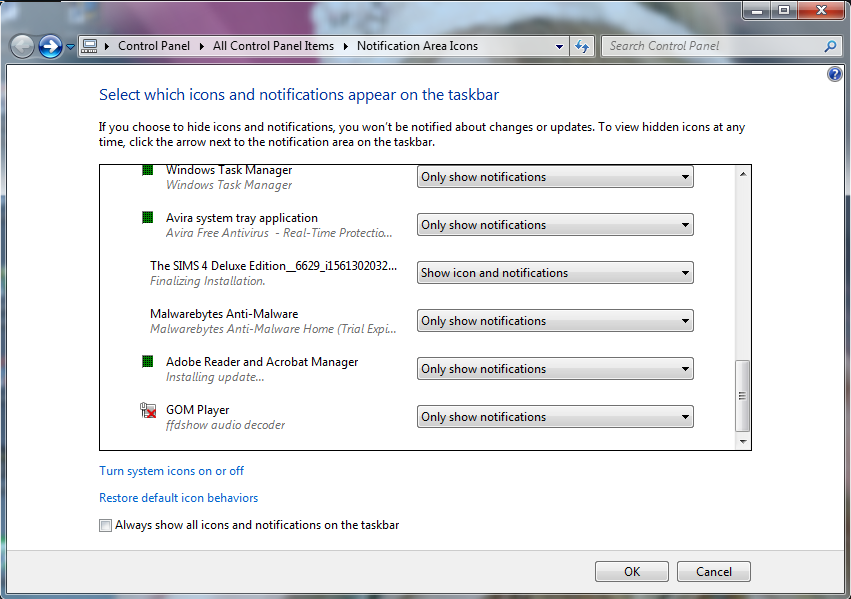Click the Avira system tray application icon
The height and width of the screenshot is (599, 851).
[x=148, y=218]
